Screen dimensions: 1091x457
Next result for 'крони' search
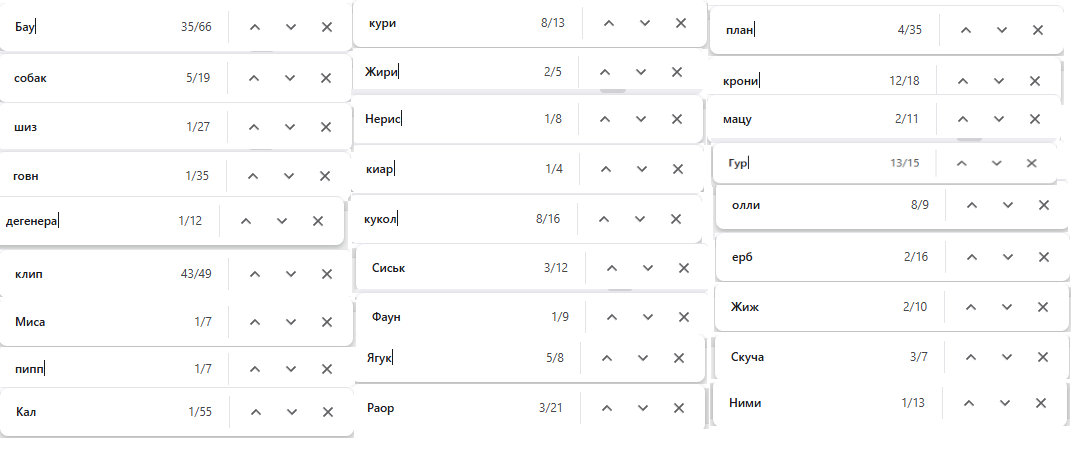[x=998, y=81]
